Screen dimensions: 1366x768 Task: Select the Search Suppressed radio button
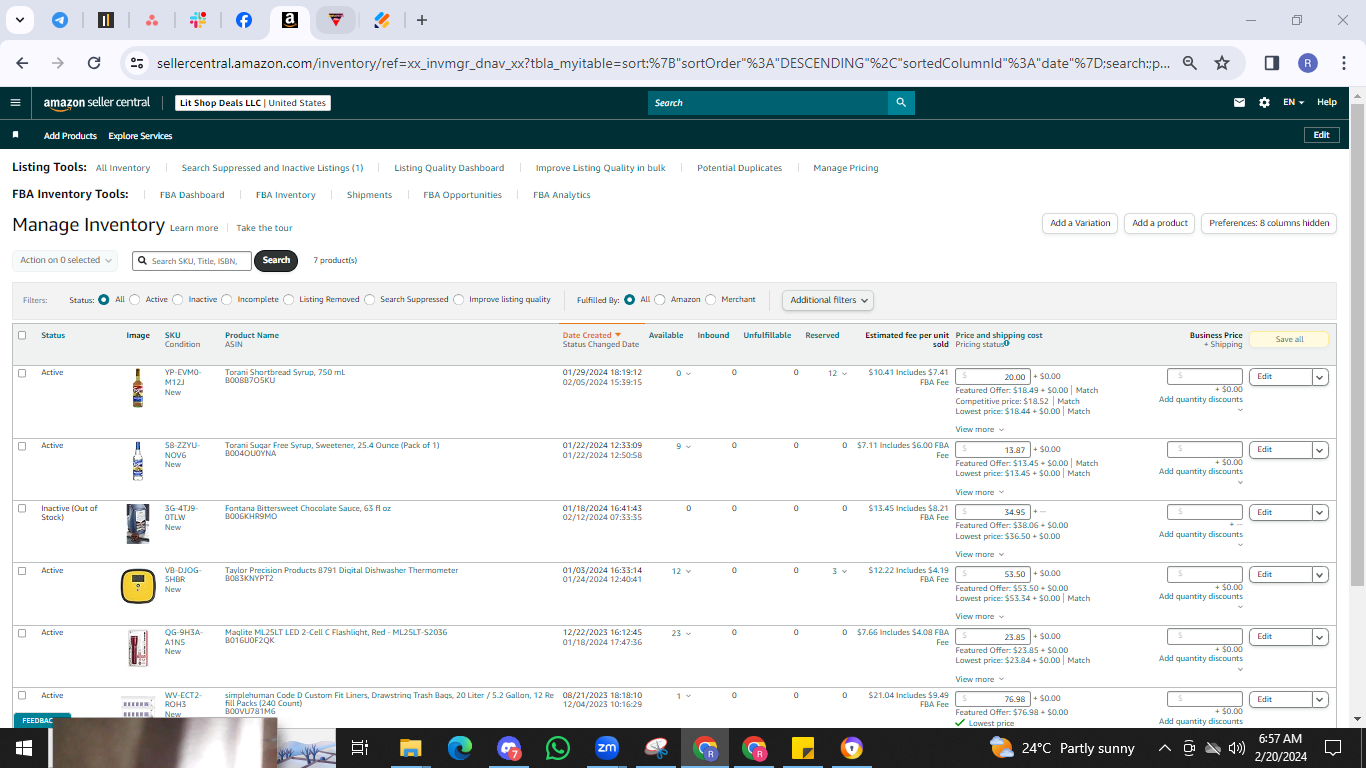[370, 299]
